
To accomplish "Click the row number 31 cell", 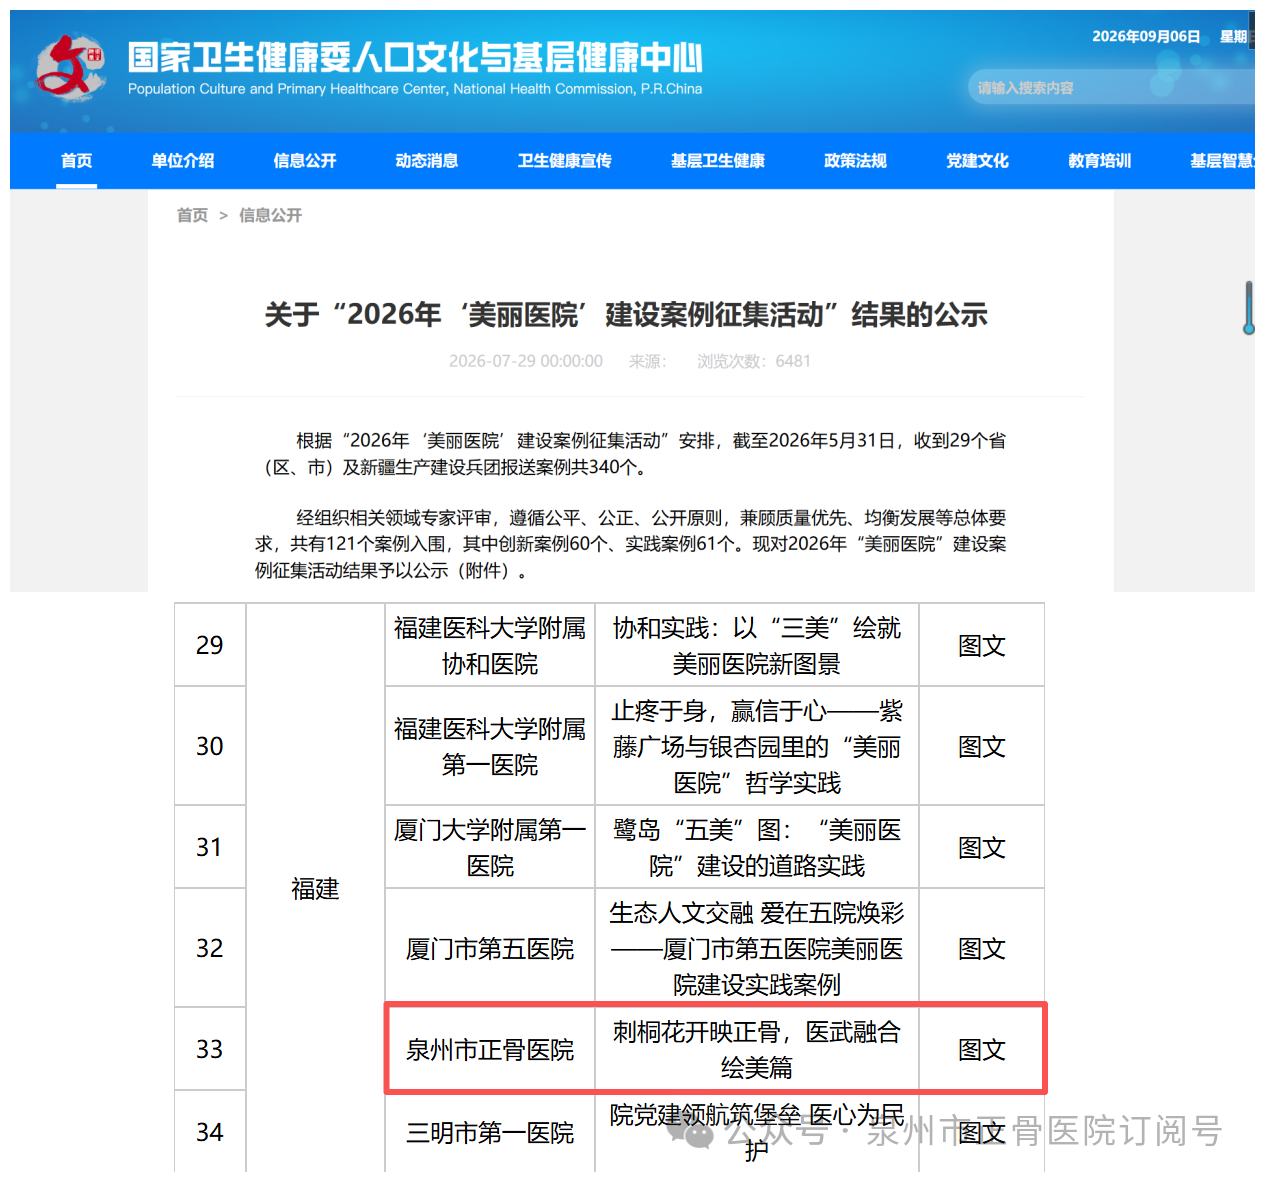I will [x=210, y=847].
